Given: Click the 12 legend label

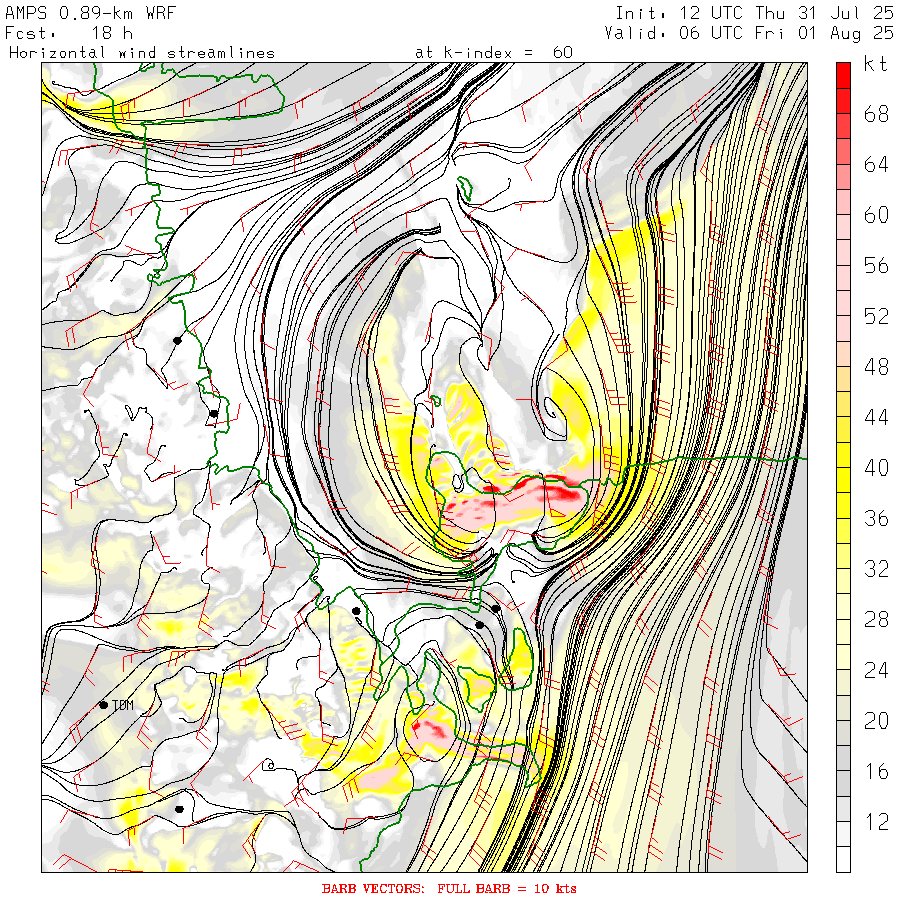Looking at the screenshot, I should coord(876,821).
